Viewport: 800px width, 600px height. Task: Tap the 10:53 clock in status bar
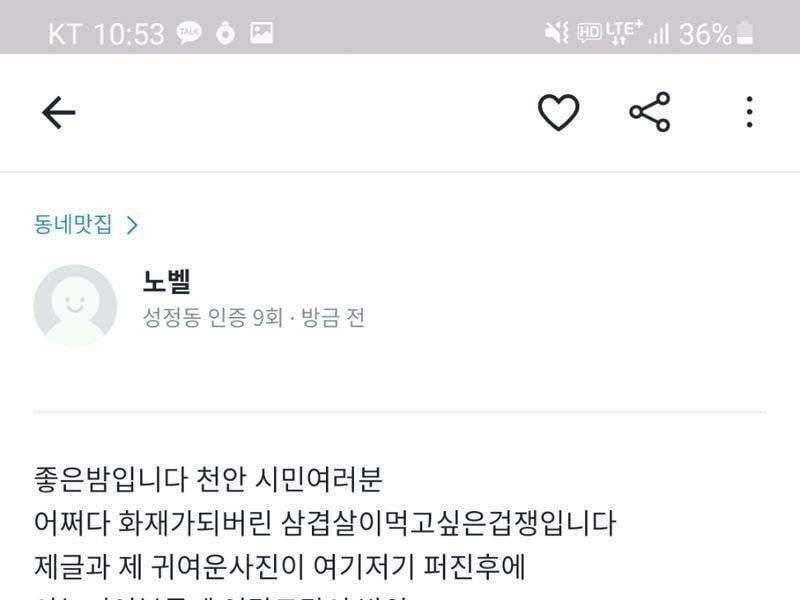[129, 34]
